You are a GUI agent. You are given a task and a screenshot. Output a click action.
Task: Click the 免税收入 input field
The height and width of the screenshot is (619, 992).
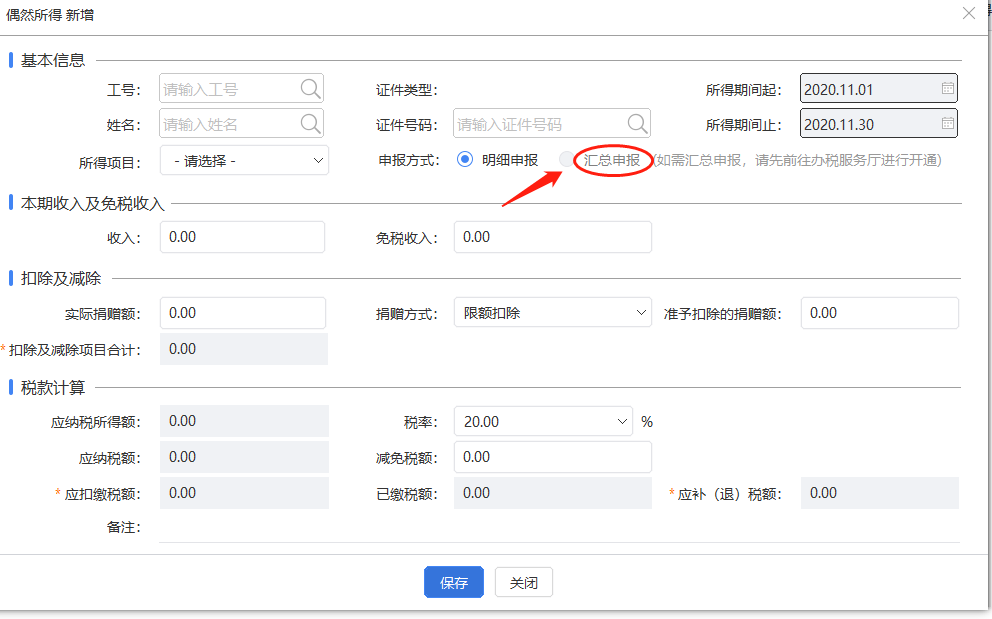tap(552, 237)
